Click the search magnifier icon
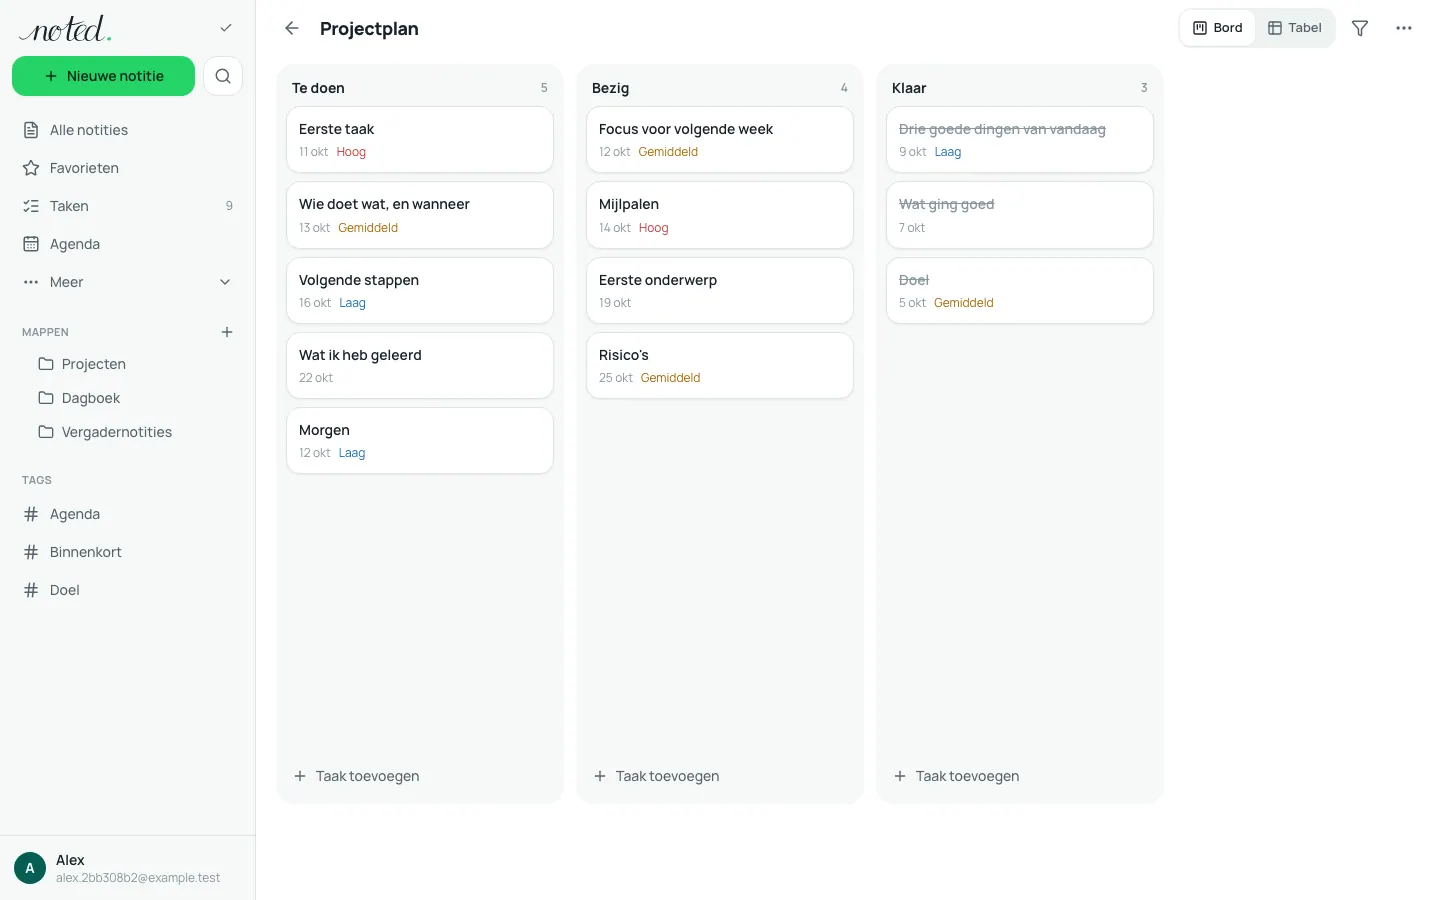Screen dimensions: 1440x900 point(223,76)
